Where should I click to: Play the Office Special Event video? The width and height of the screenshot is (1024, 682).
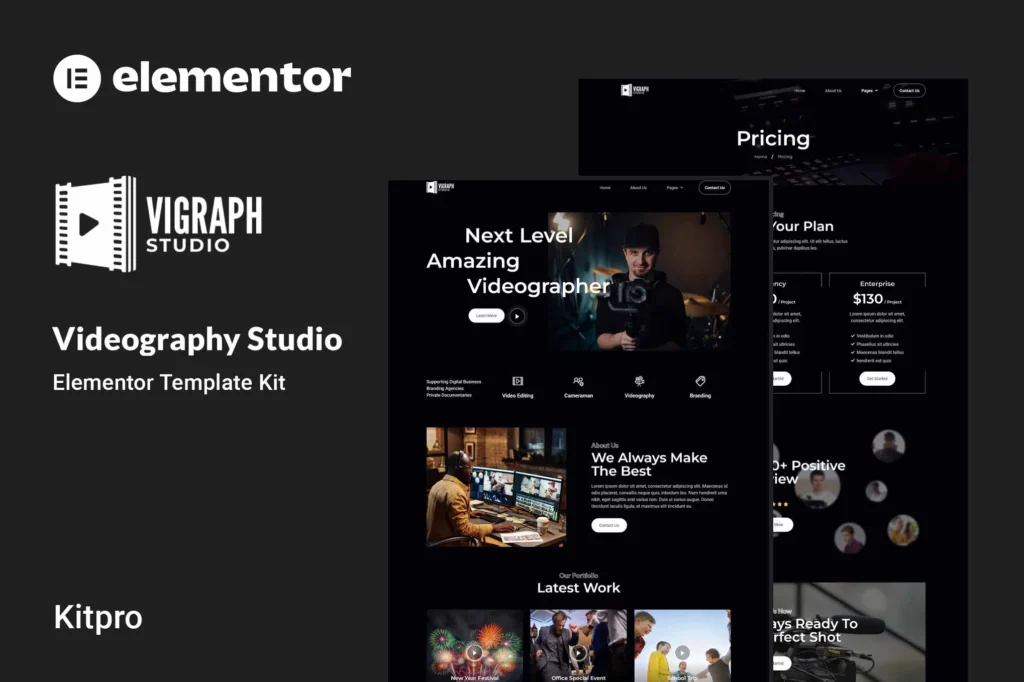pyautogui.click(x=579, y=651)
